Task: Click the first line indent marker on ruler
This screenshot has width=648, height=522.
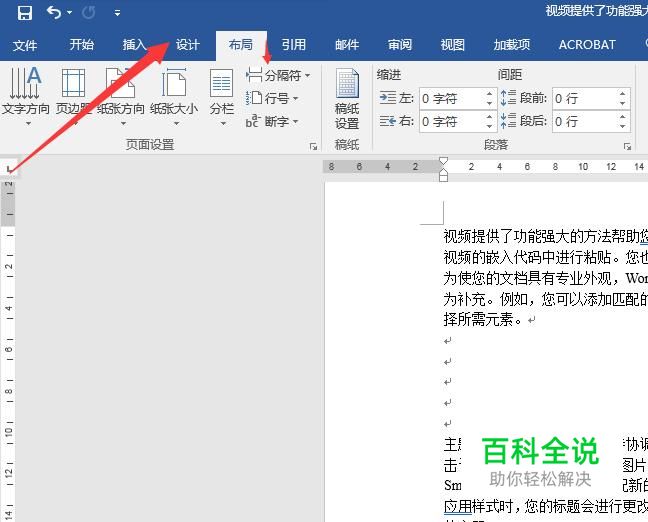Action: click(x=443, y=161)
